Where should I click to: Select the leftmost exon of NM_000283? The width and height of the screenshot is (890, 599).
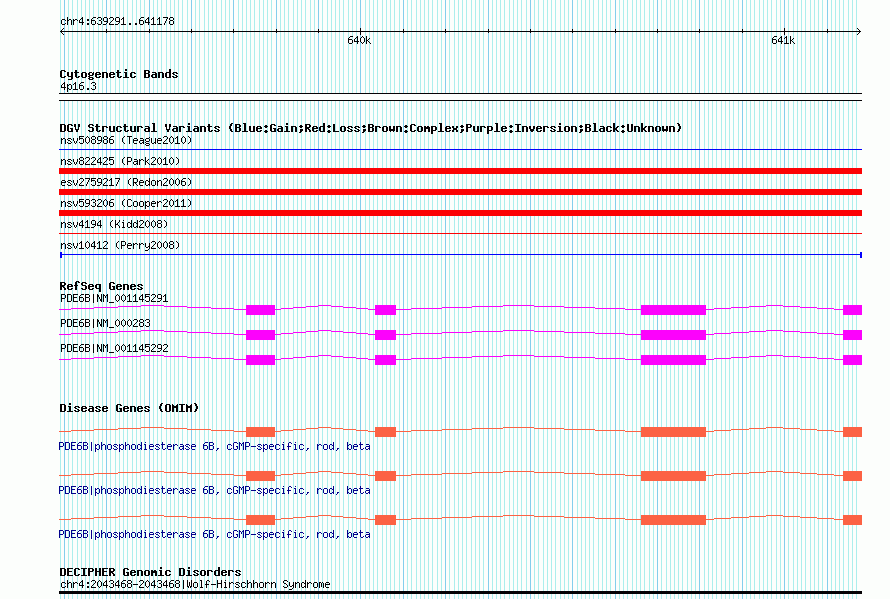click(261, 335)
